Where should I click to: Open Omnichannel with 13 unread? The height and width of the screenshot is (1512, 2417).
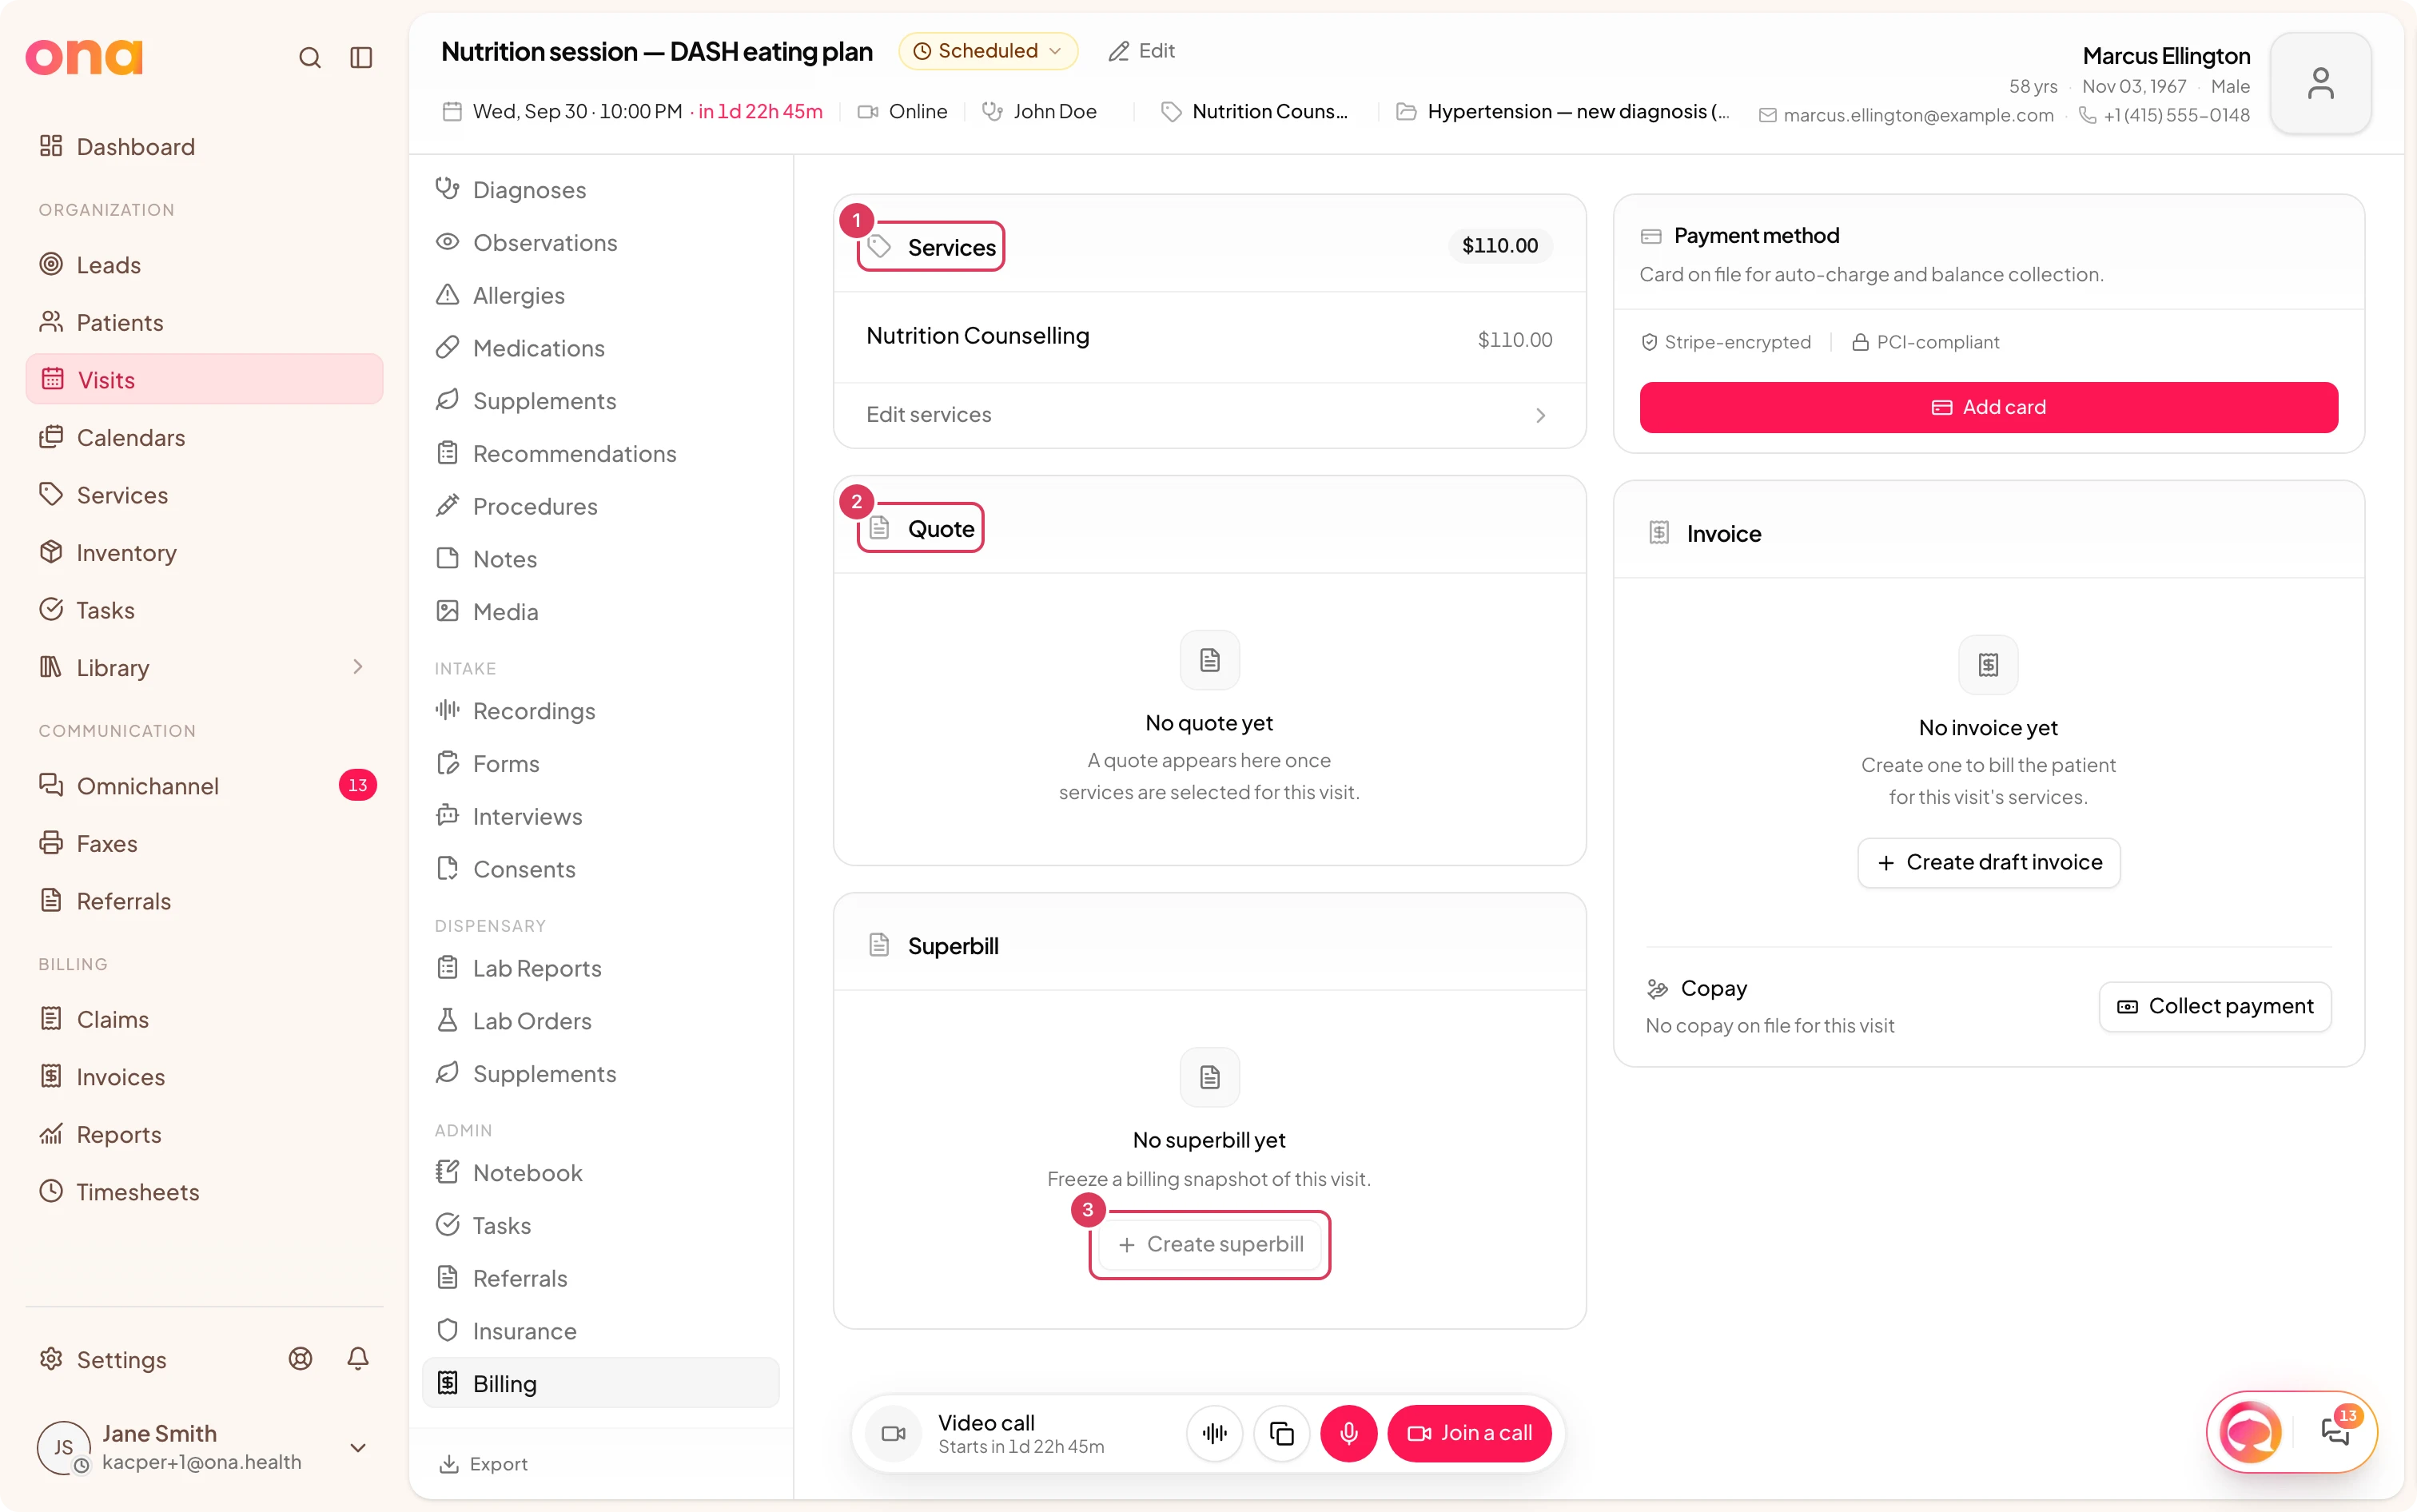point(204,786)
